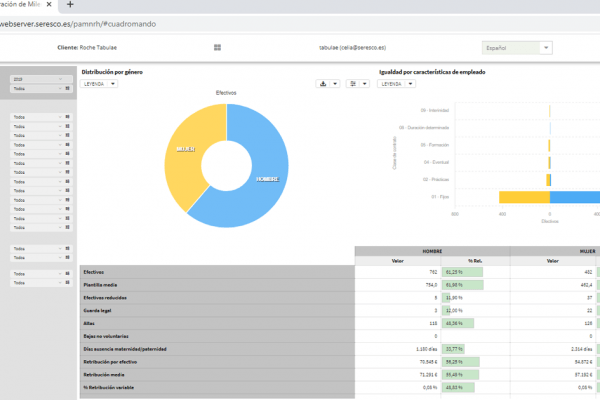The height and width of the screenshot is (400, 600).
Task: Open the chart settings sliders icon
Action: tap(352, 84)
